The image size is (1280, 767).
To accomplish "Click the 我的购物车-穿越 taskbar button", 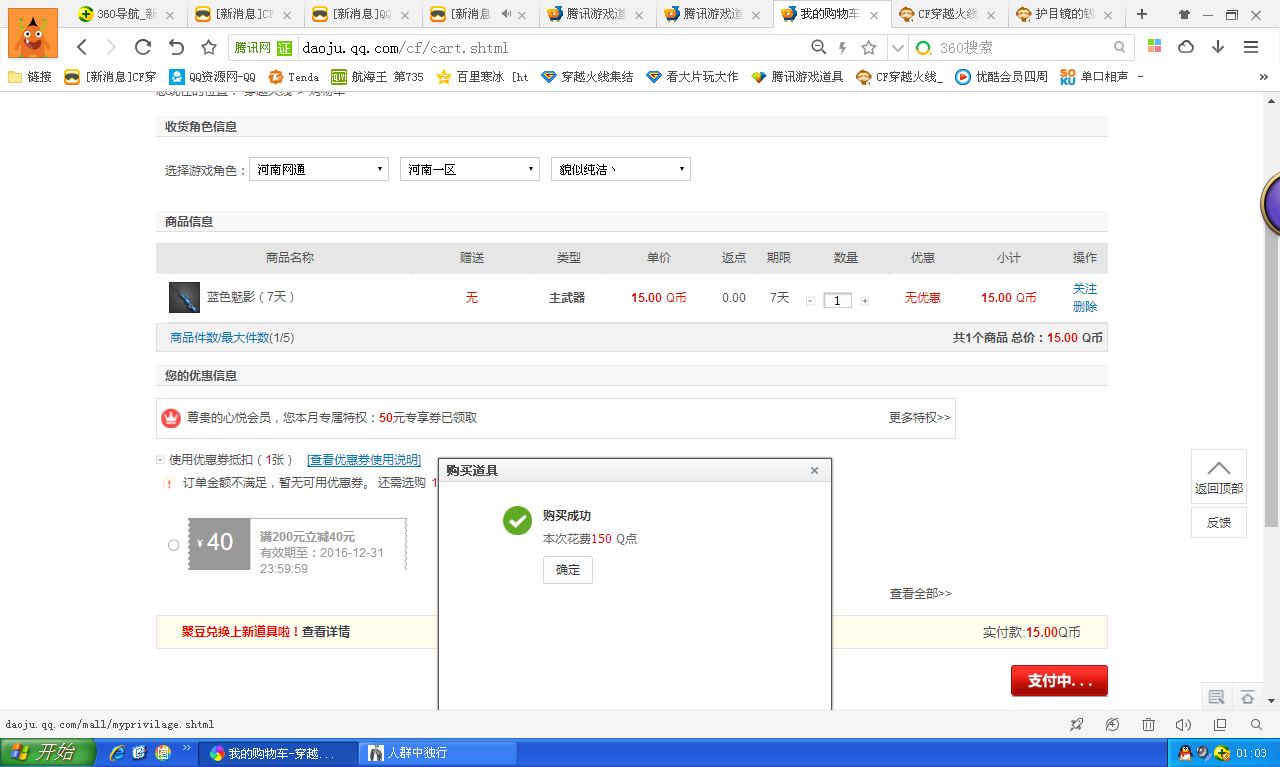I will [279, 753].
